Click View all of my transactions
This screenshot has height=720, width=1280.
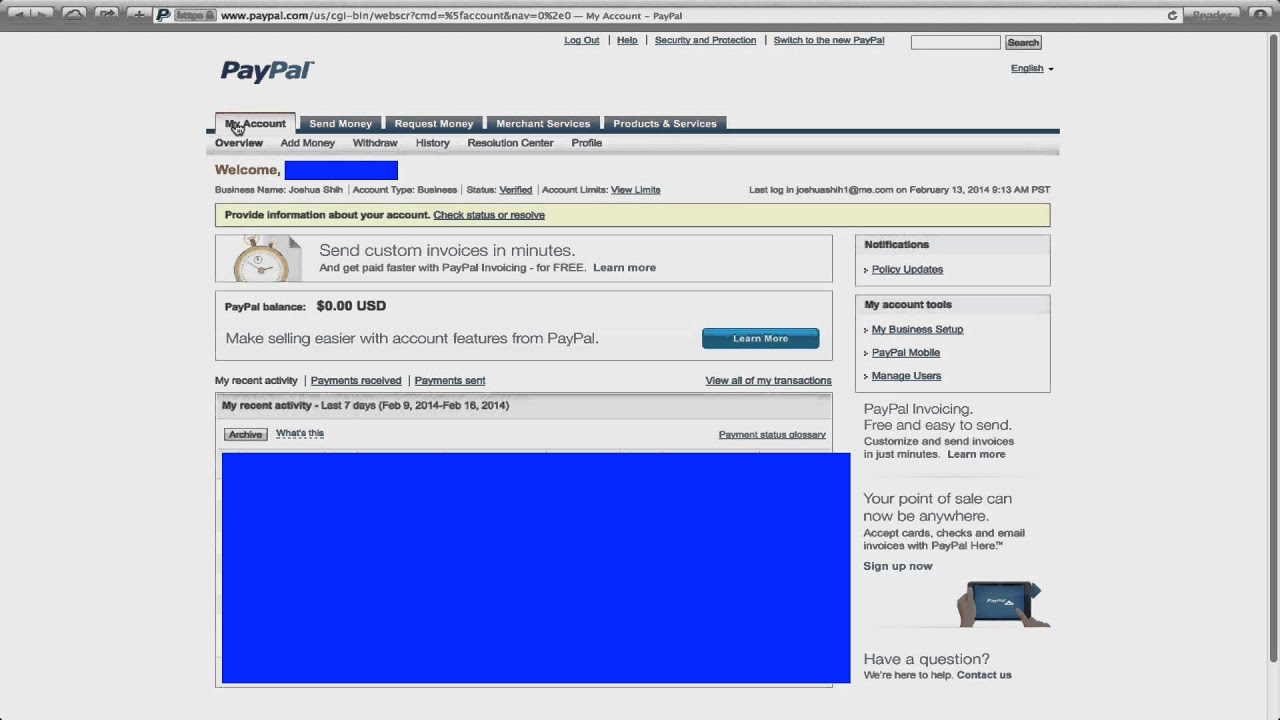point(768,380)
